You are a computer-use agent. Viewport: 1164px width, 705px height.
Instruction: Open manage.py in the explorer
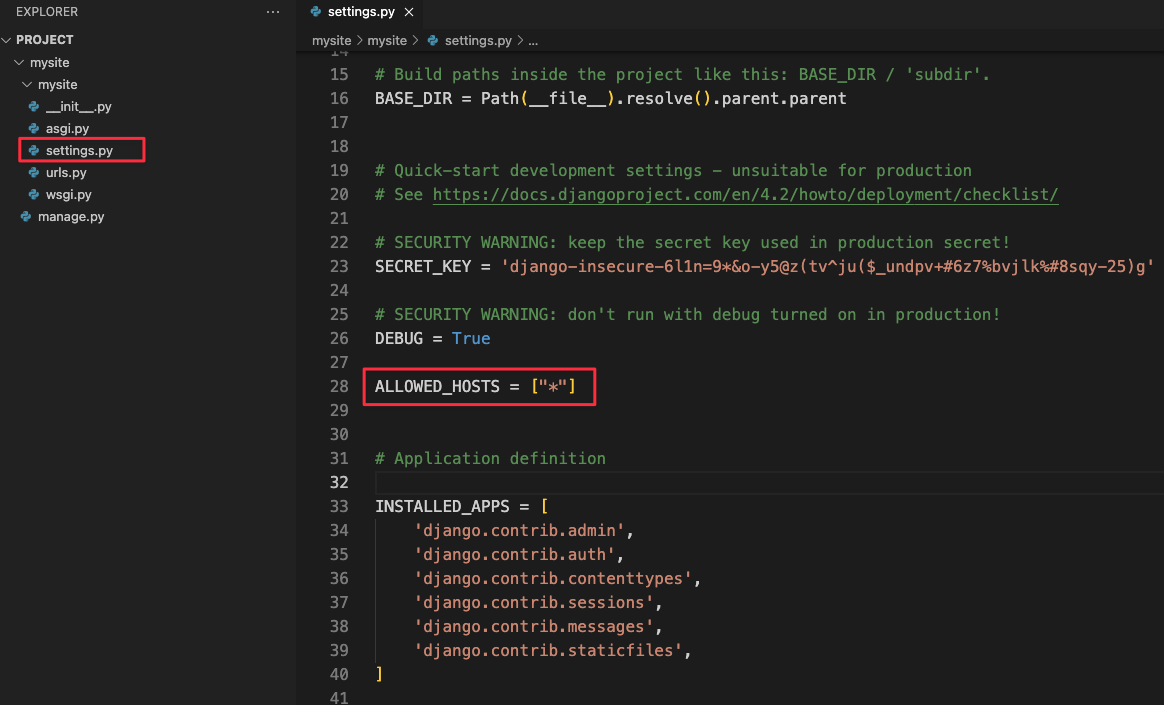click(71, 217)
